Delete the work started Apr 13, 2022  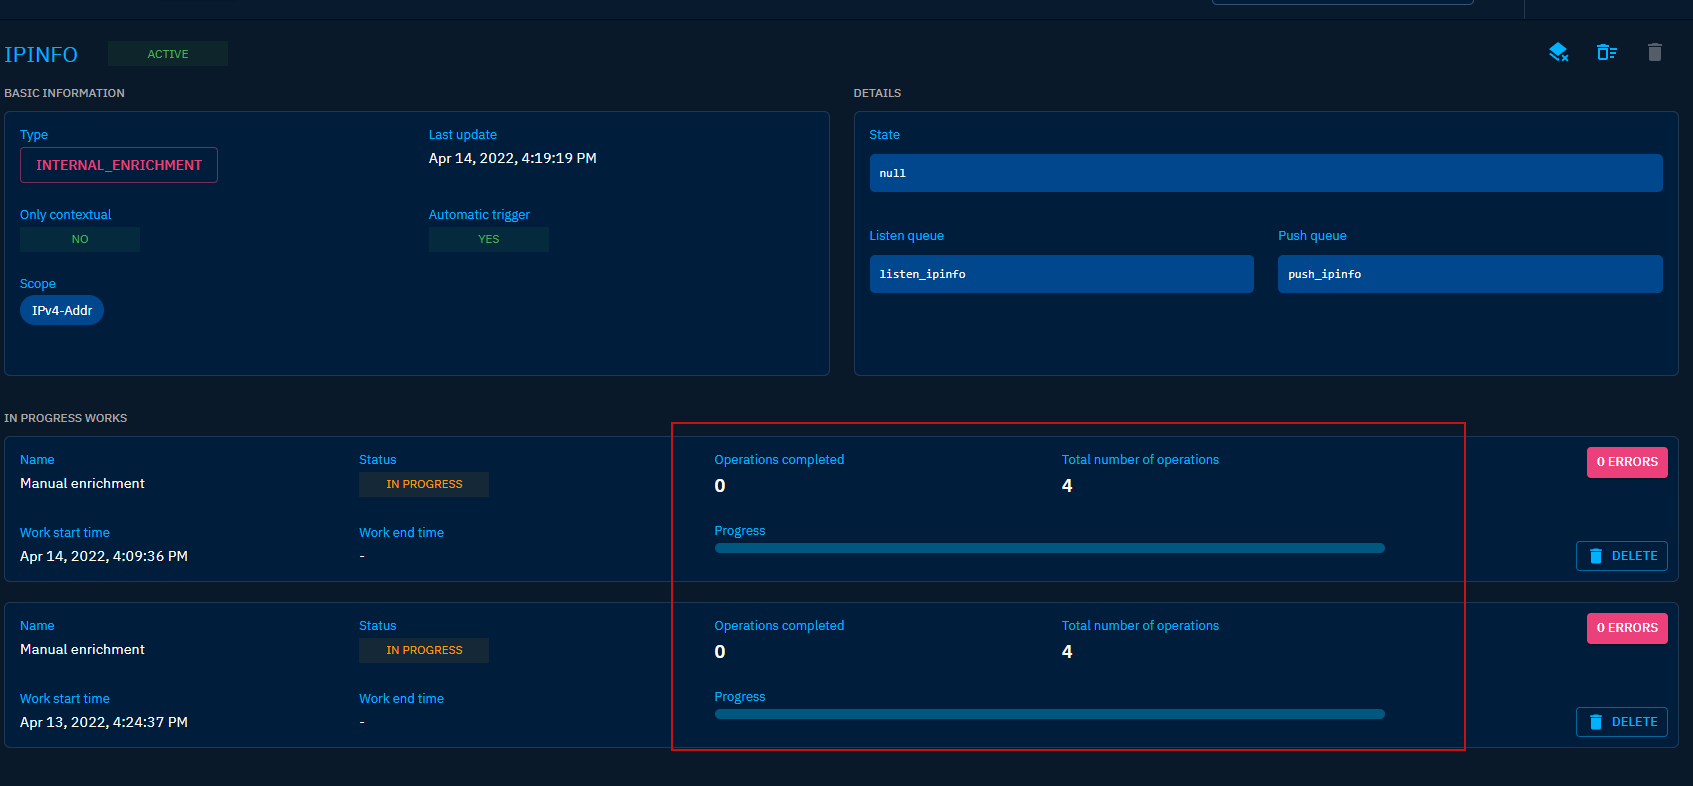coord(1622,722)
